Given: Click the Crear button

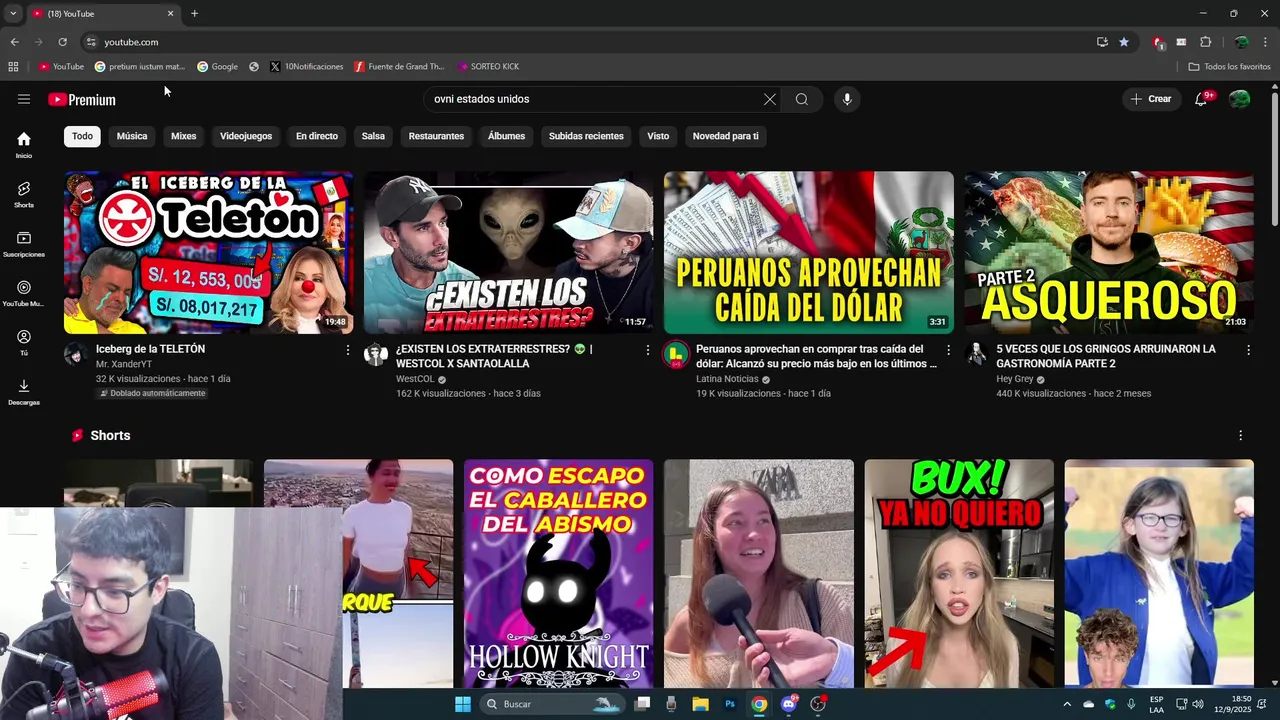Looking at the screenshot, I should tap(1151, 99).
